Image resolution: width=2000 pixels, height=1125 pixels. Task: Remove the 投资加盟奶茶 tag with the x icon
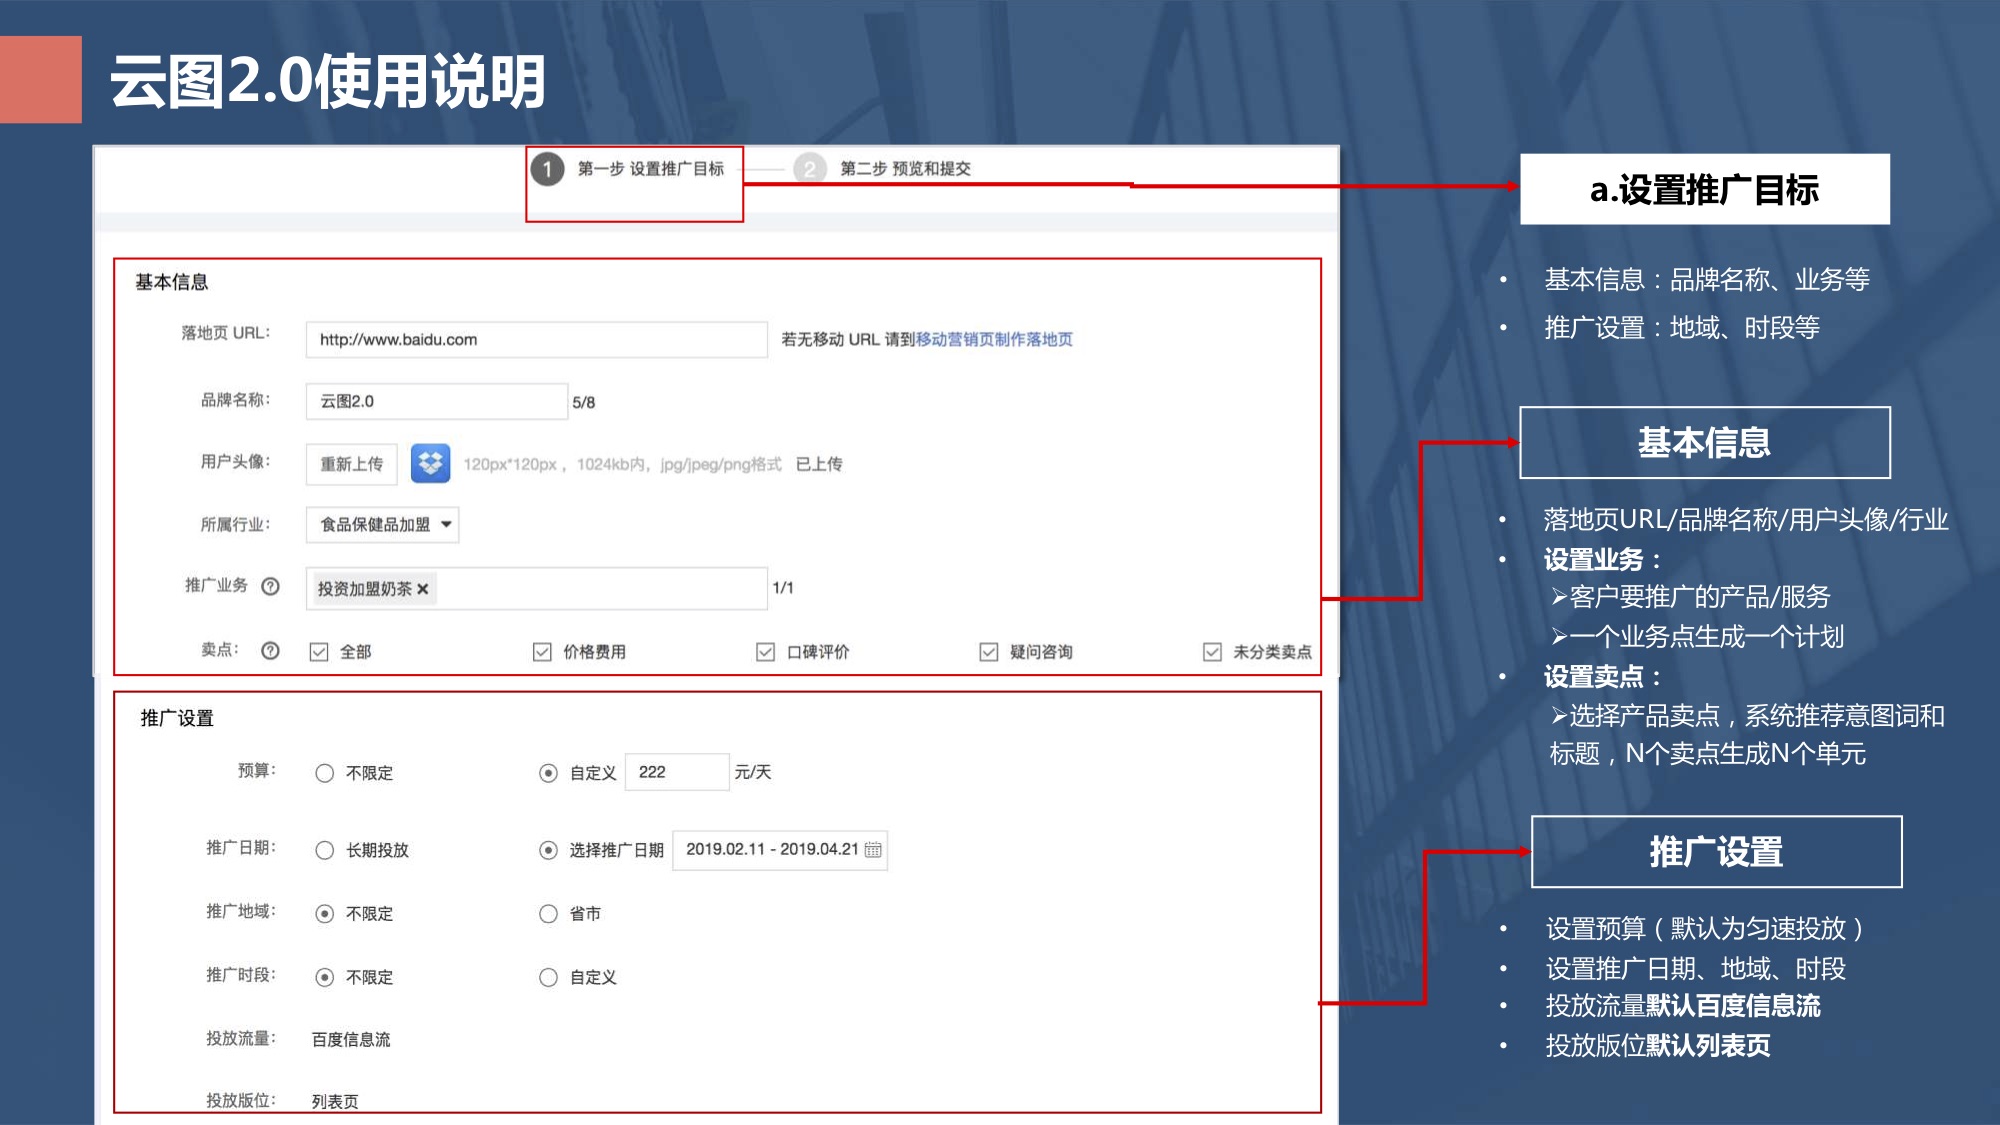423,589
